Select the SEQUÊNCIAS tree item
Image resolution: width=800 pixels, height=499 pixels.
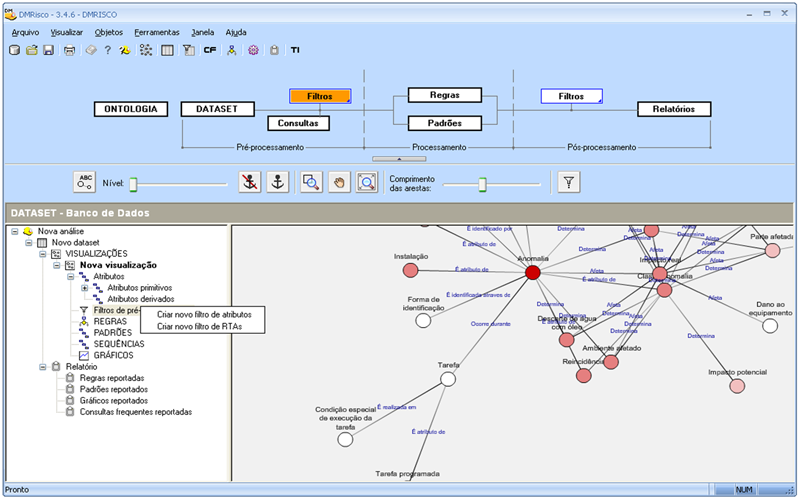click(x=119, y=344)
